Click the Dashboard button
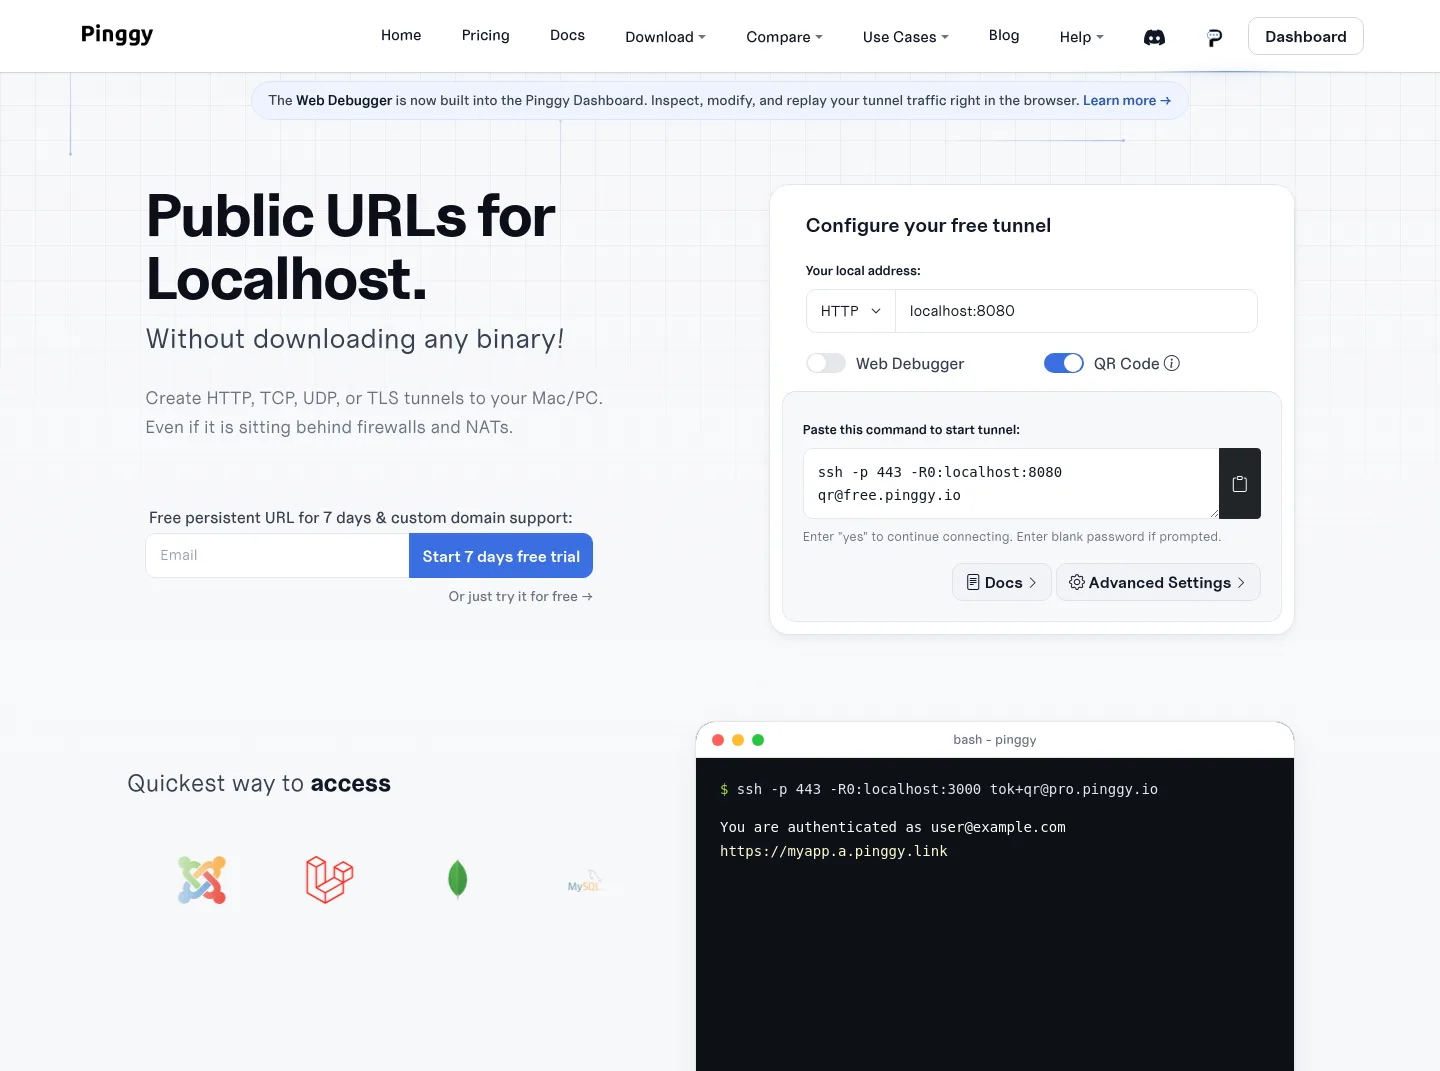Viewport: 1440px width, 1071px height. (x=1306, y=36)
